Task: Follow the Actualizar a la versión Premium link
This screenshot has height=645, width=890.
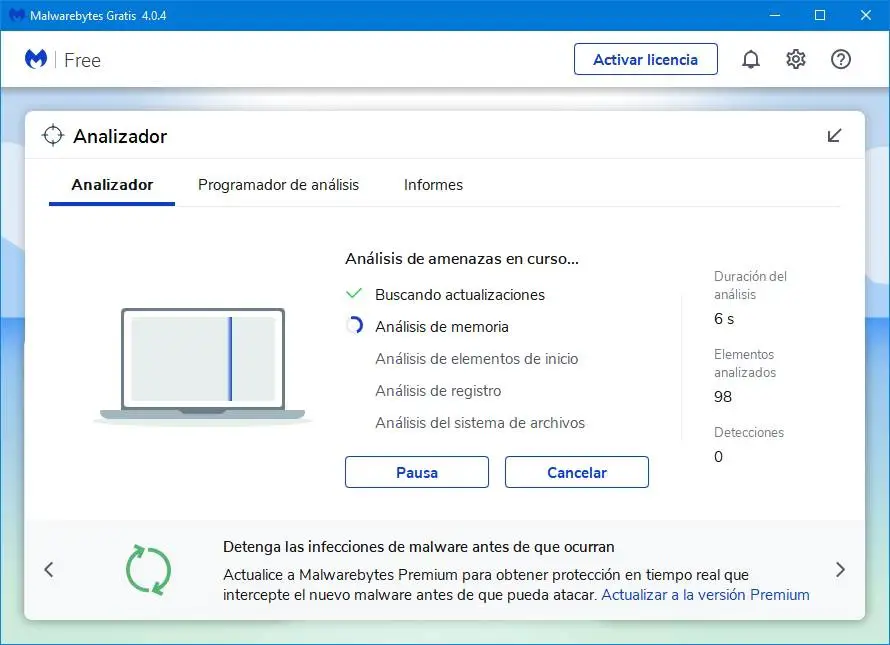Action: [x=705, y=594]
